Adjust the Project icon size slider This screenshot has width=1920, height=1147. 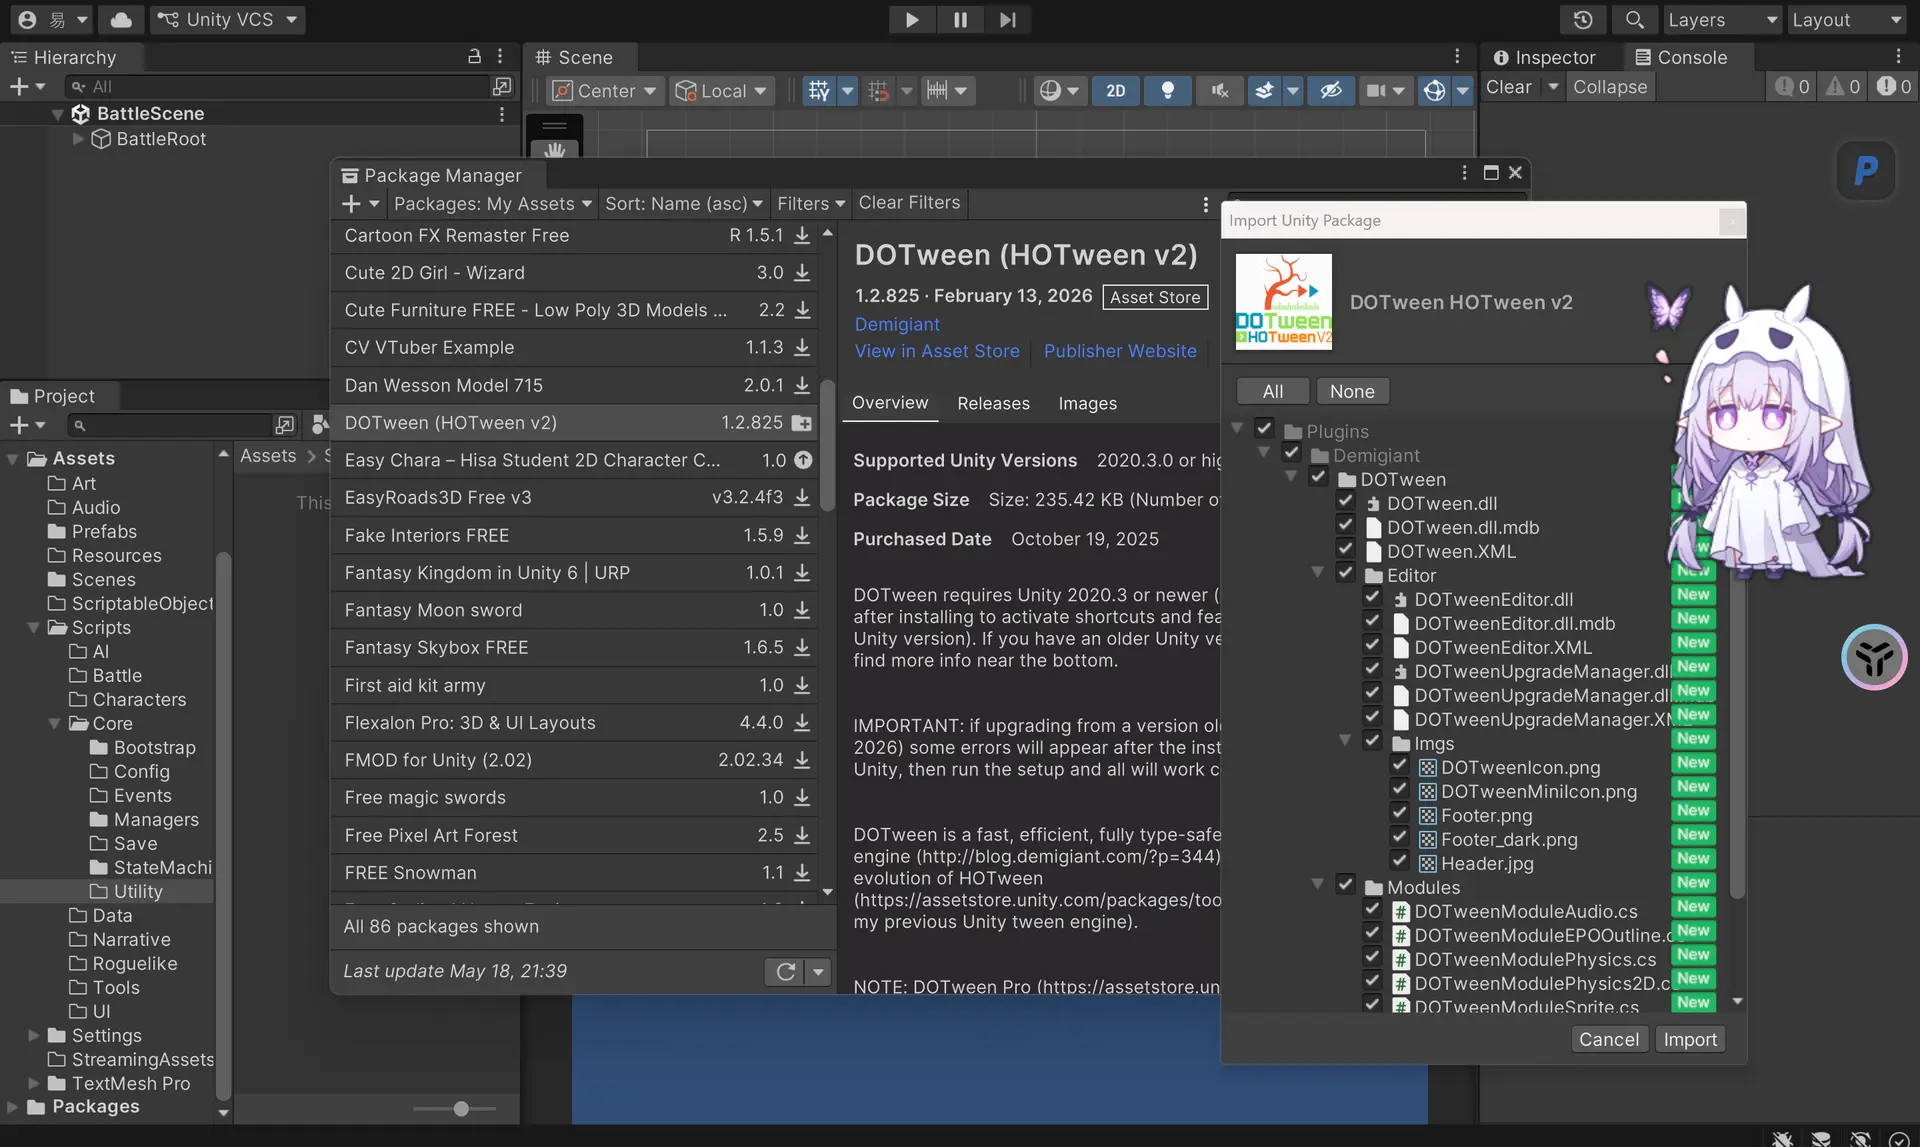[460, 1109]
